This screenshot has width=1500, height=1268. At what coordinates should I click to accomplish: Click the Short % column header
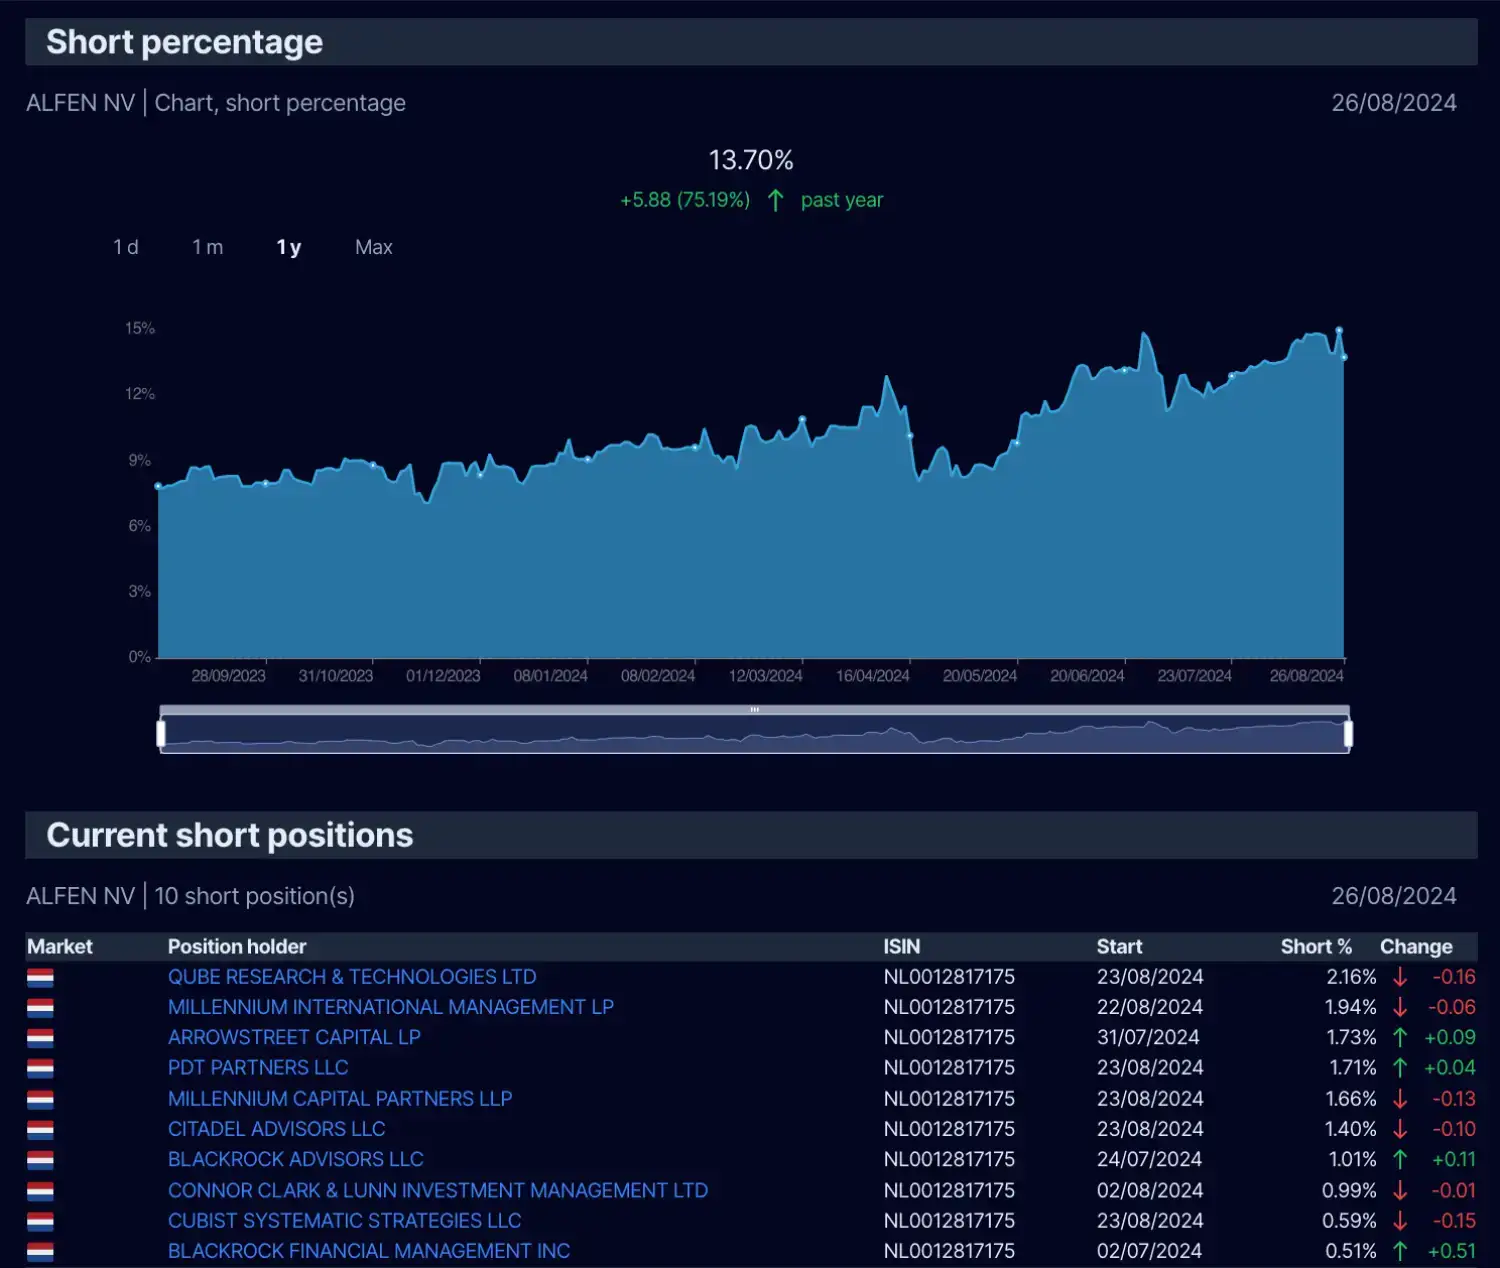click(x=1316, y=946)
